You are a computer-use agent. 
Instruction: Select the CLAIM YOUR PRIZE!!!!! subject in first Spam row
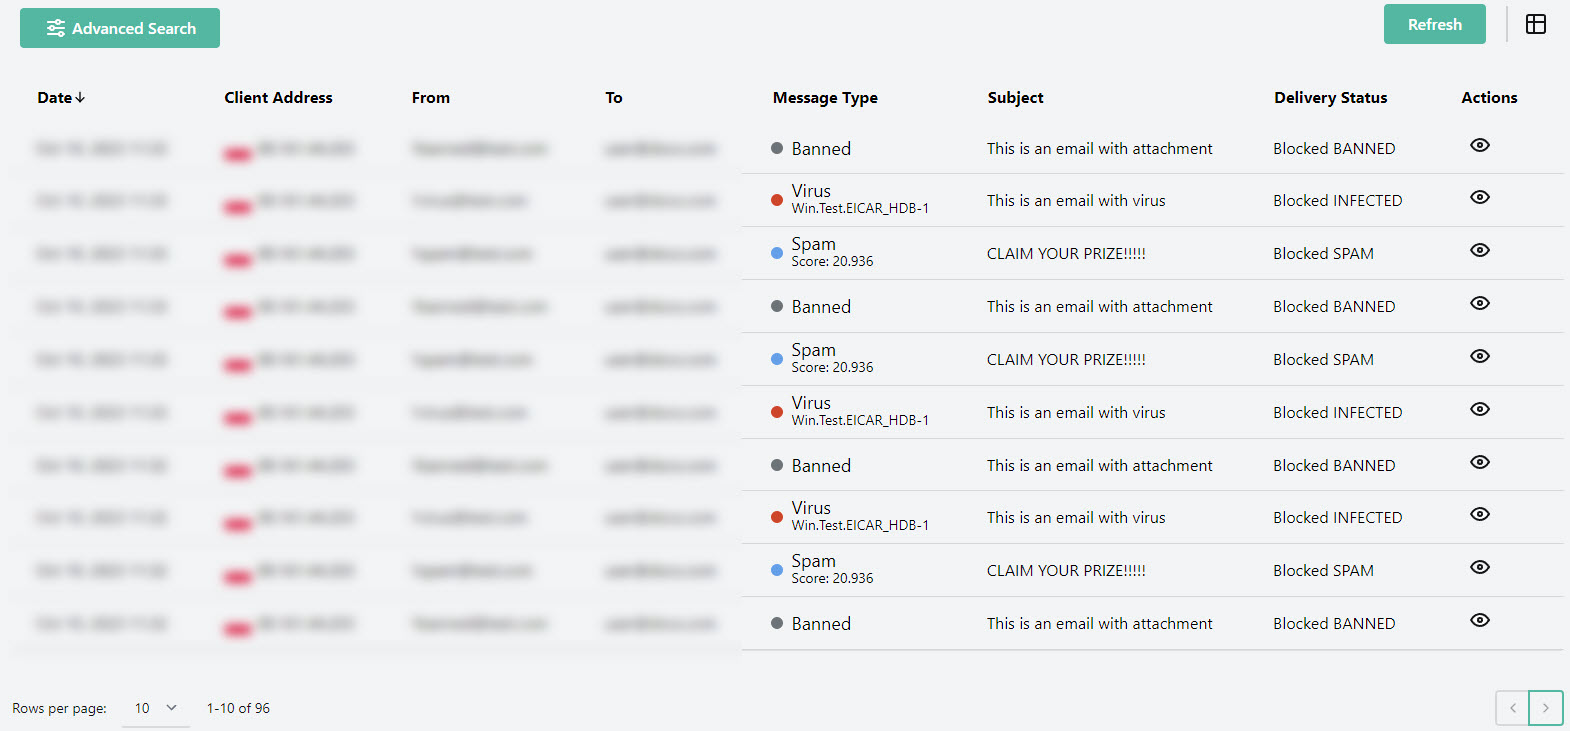pos(1066,254)
